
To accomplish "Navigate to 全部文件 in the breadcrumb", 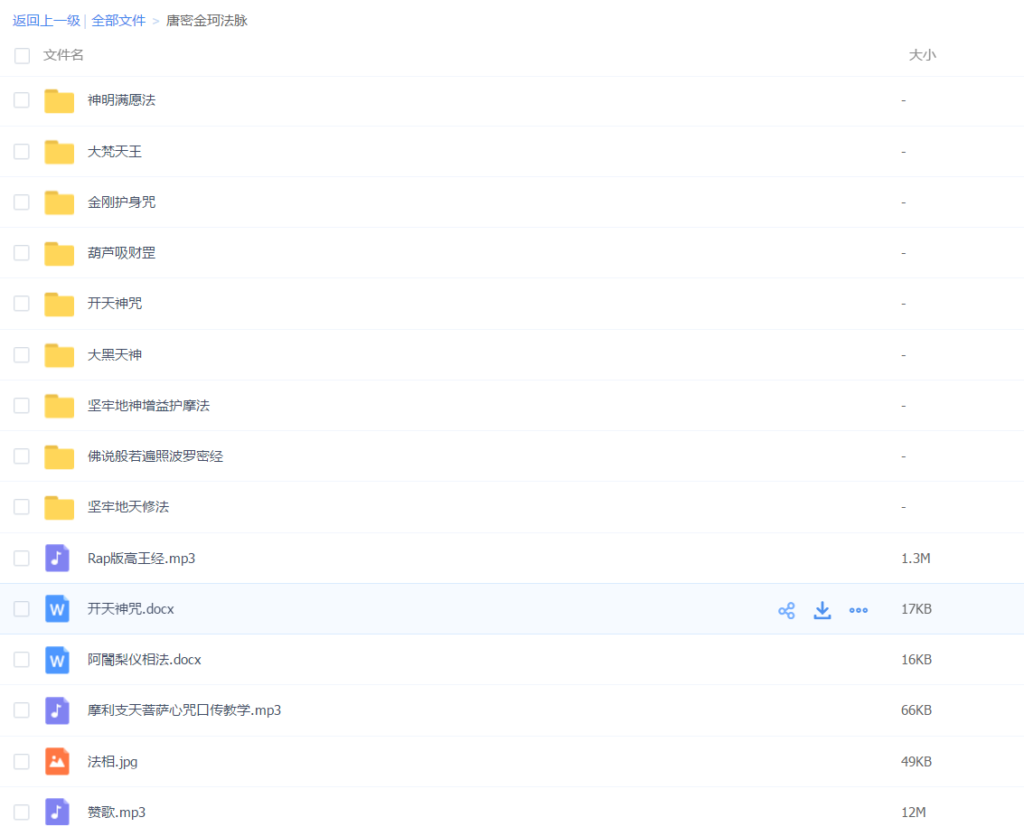I will [118, 20].
